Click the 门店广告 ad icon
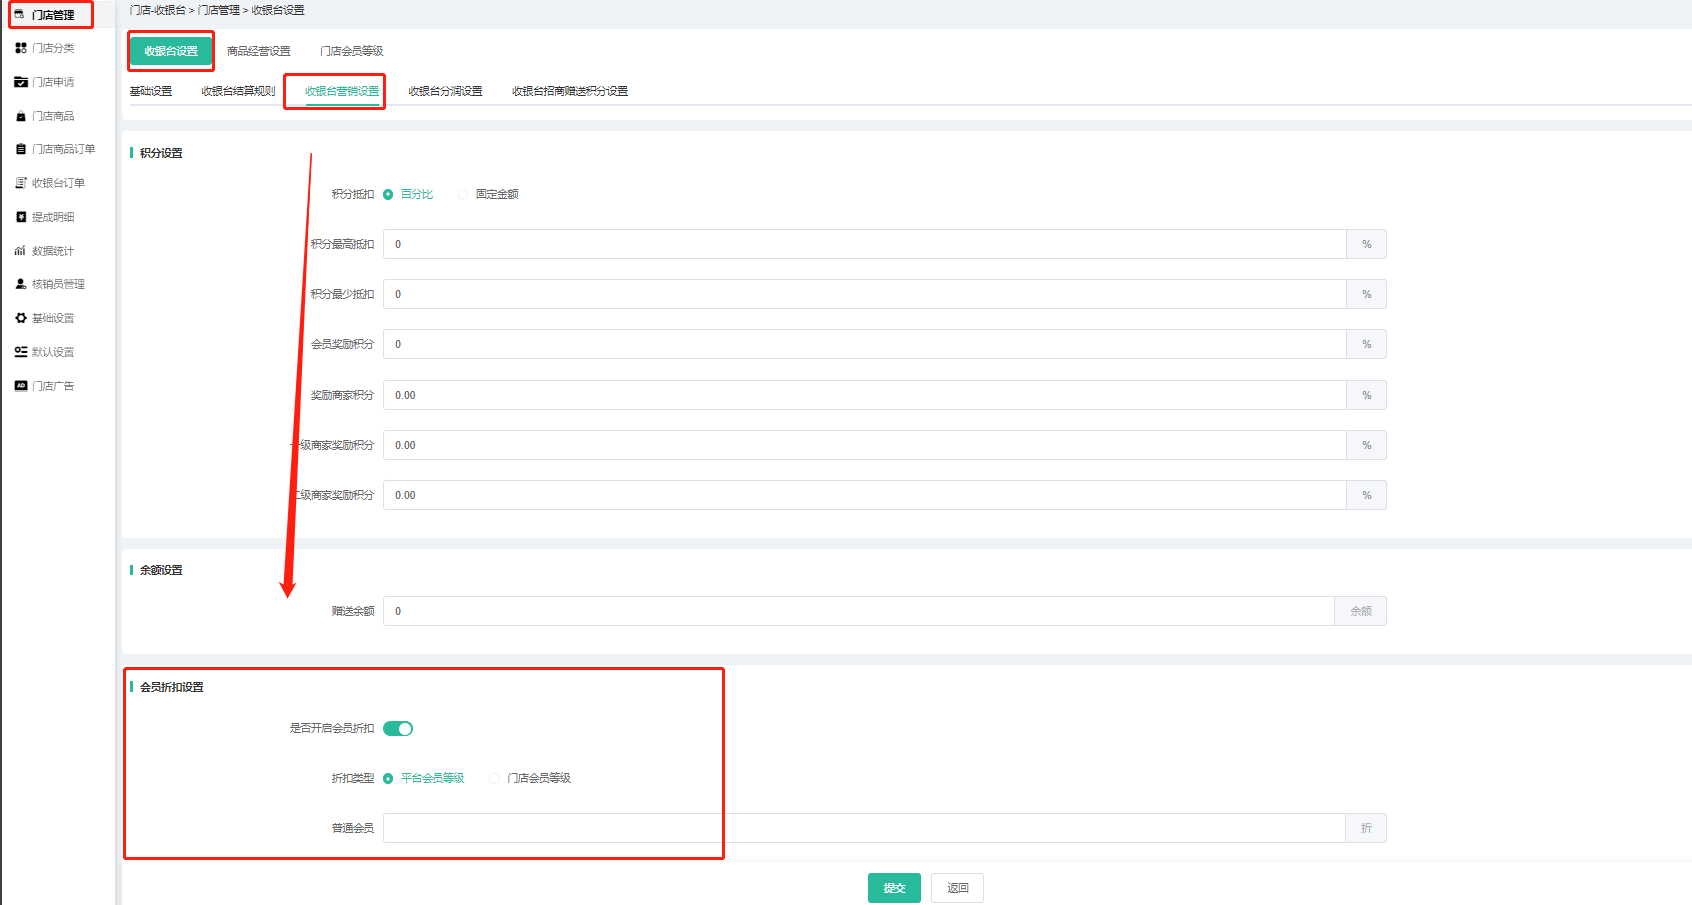The height and width of the screenshot is (905, 1692). pos(21,386)
